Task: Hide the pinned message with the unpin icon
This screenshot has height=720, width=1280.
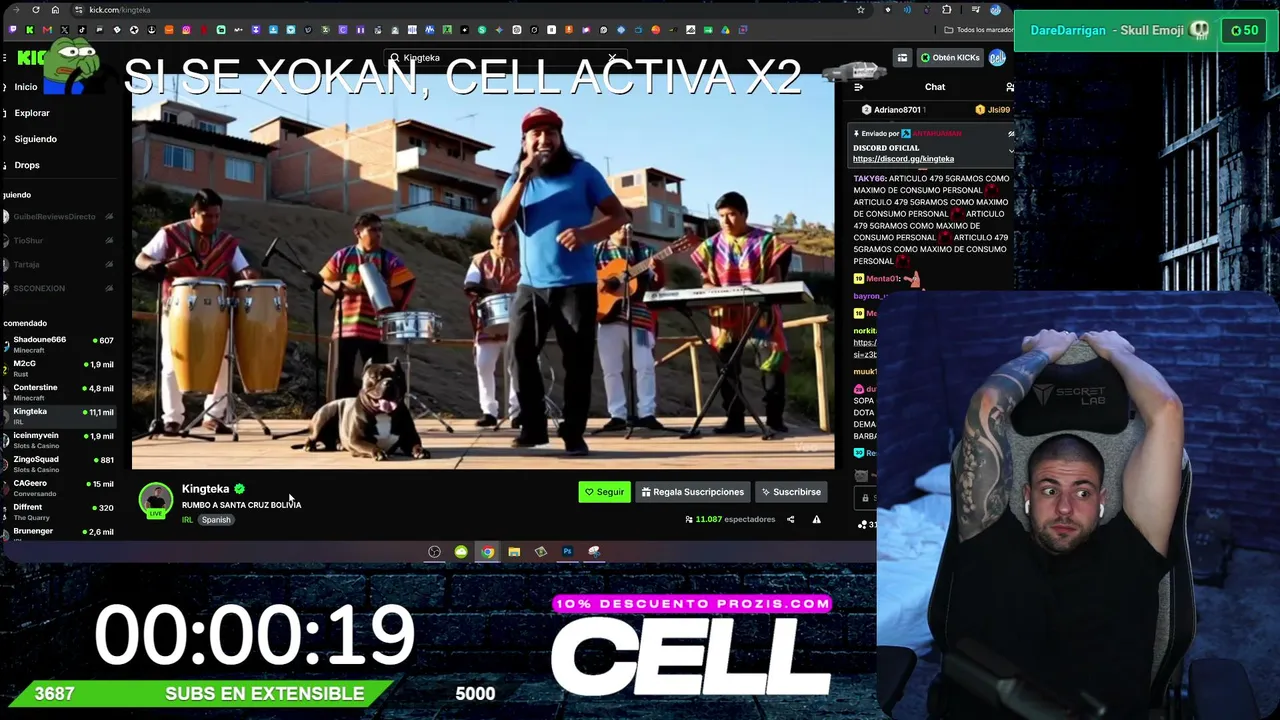Action: point(1011,133)
